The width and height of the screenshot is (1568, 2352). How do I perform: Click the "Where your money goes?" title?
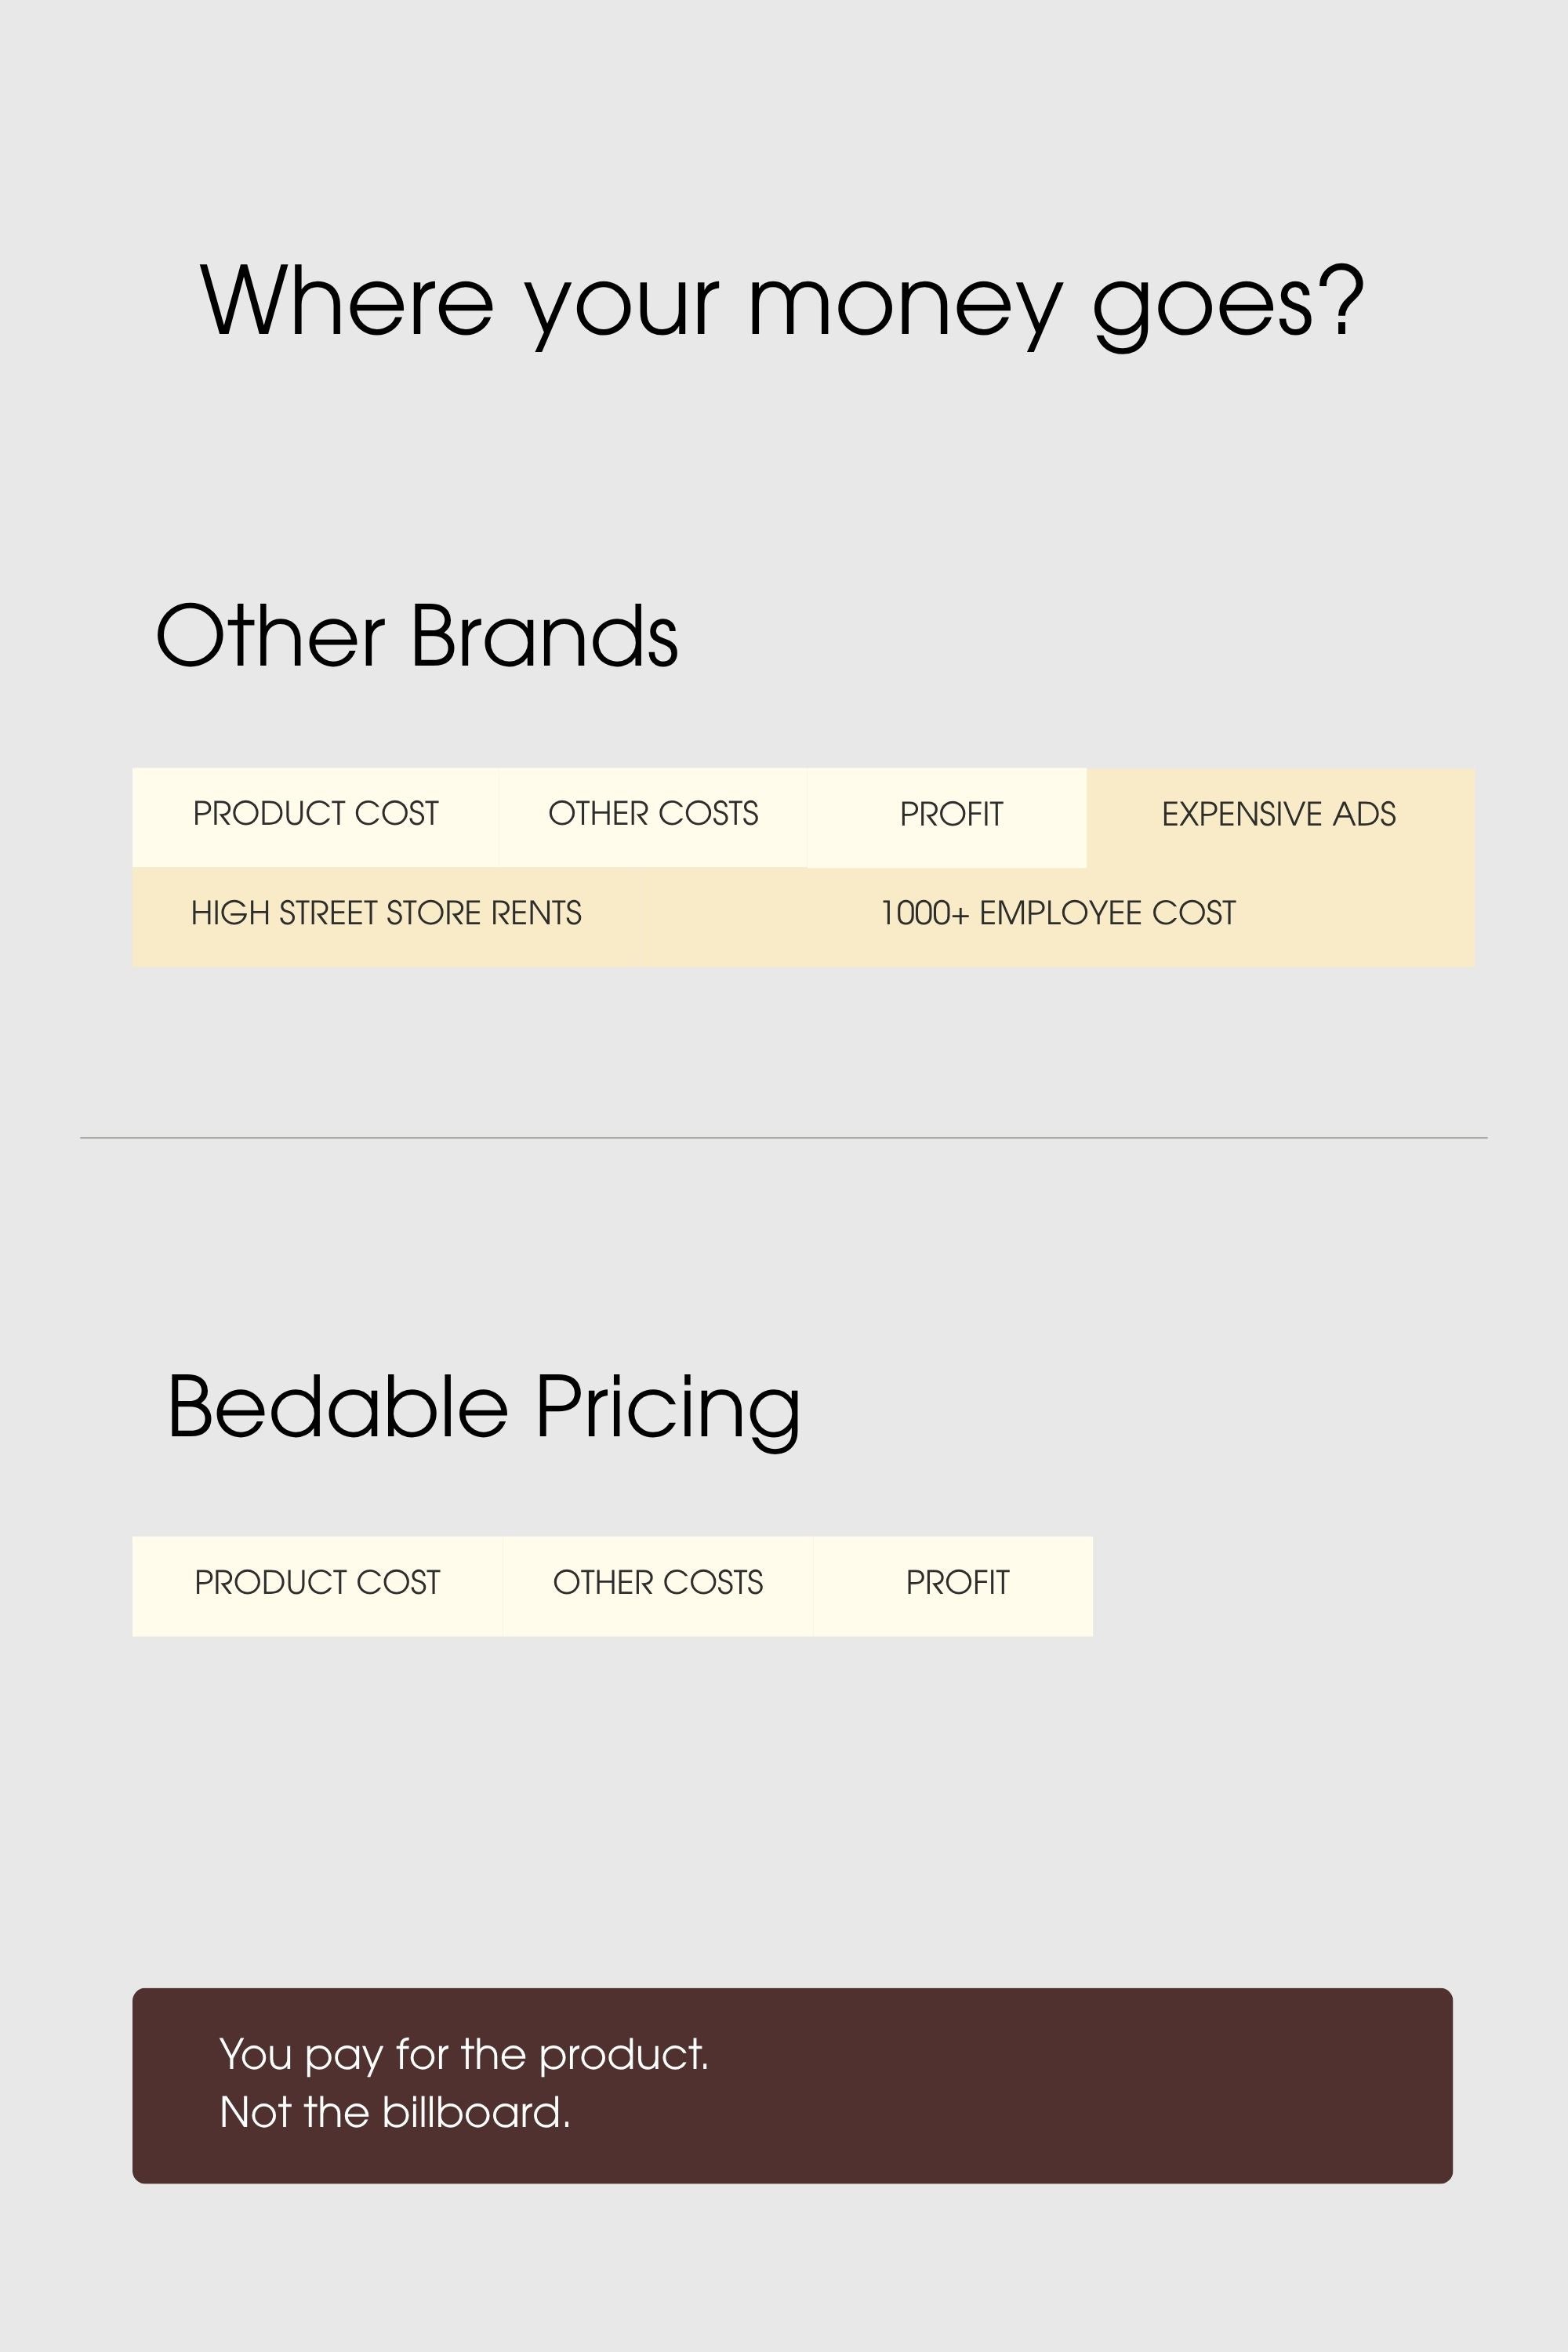(x=782, y=303)
